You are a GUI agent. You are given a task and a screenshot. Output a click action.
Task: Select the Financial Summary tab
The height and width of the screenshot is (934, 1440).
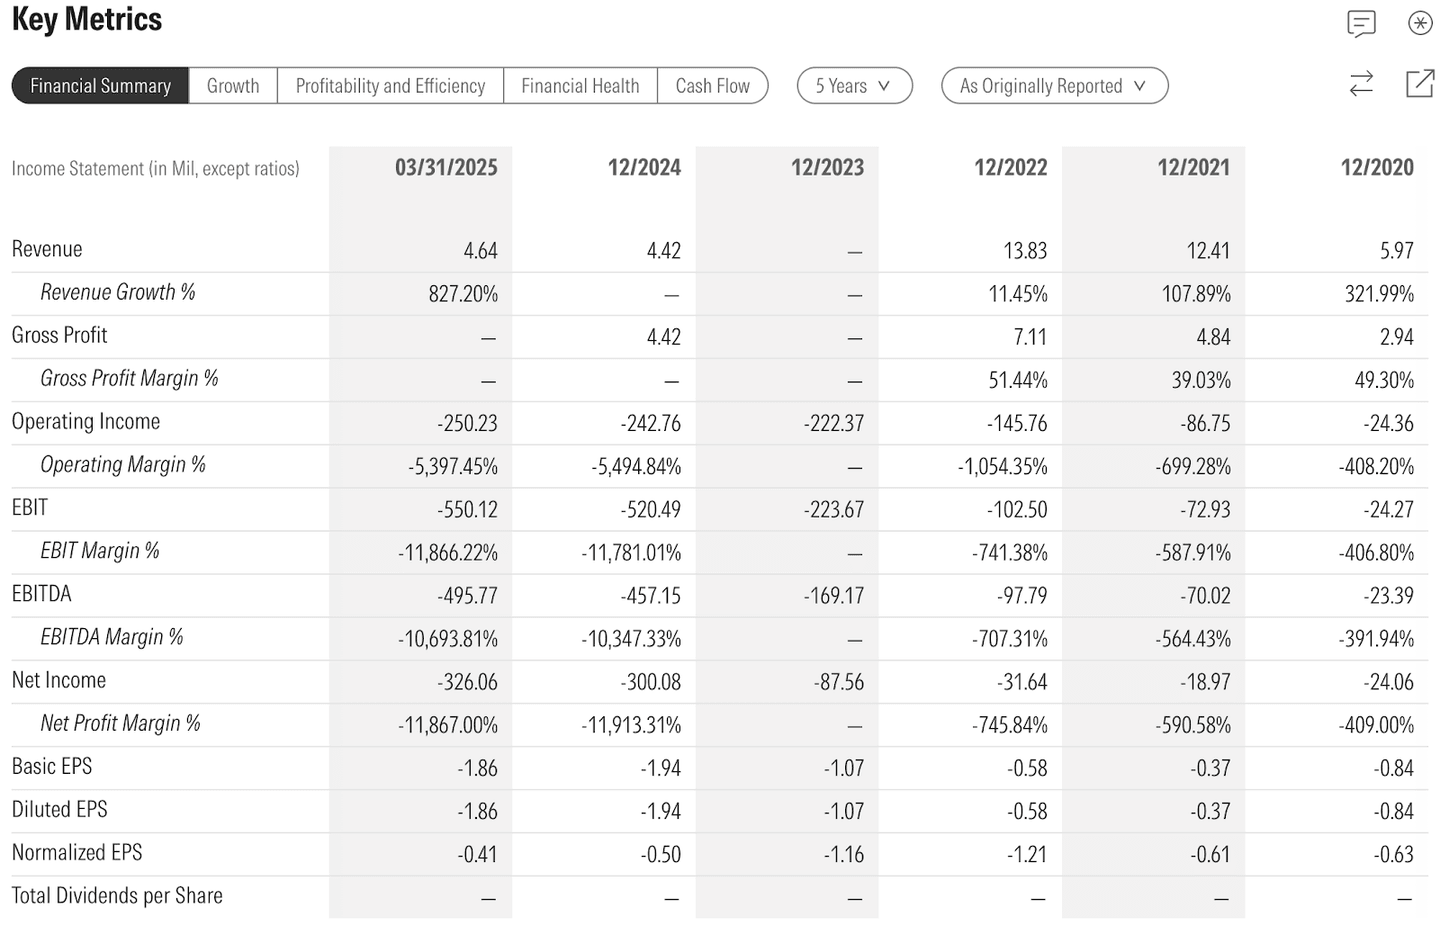100,86
